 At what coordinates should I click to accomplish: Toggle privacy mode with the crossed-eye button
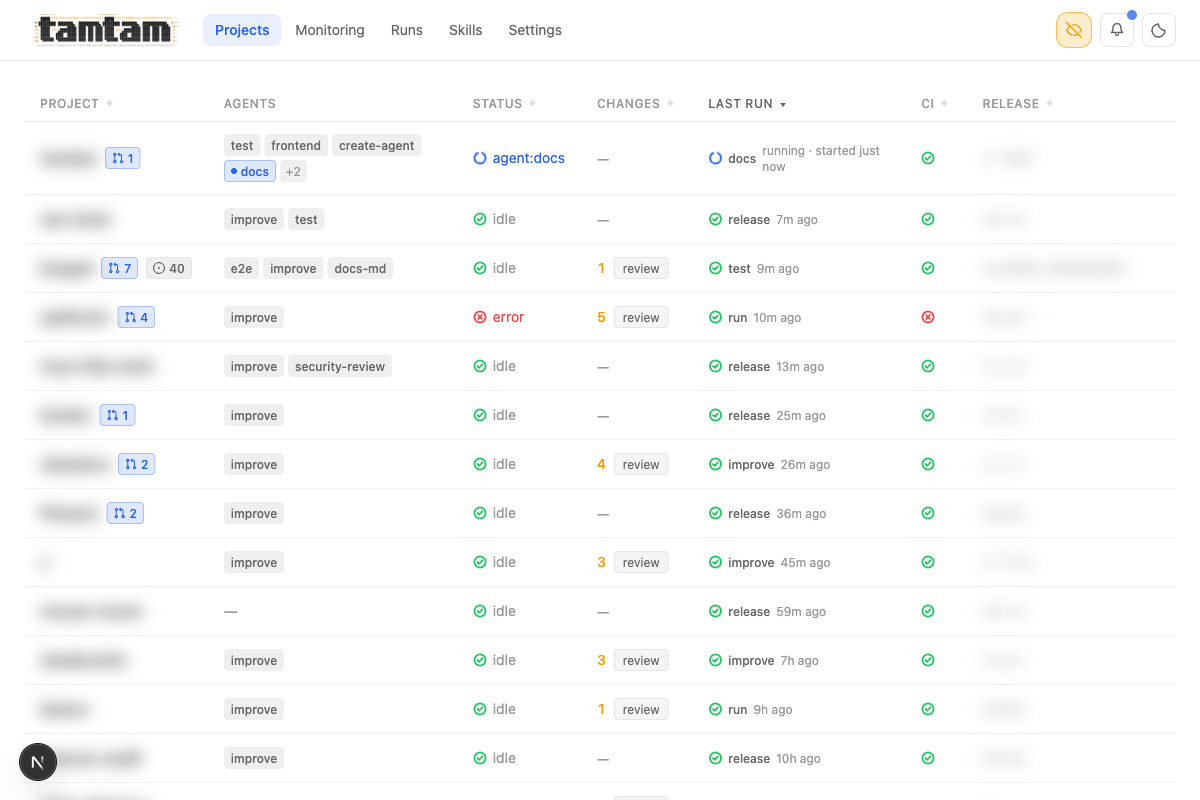point(1073,30)
